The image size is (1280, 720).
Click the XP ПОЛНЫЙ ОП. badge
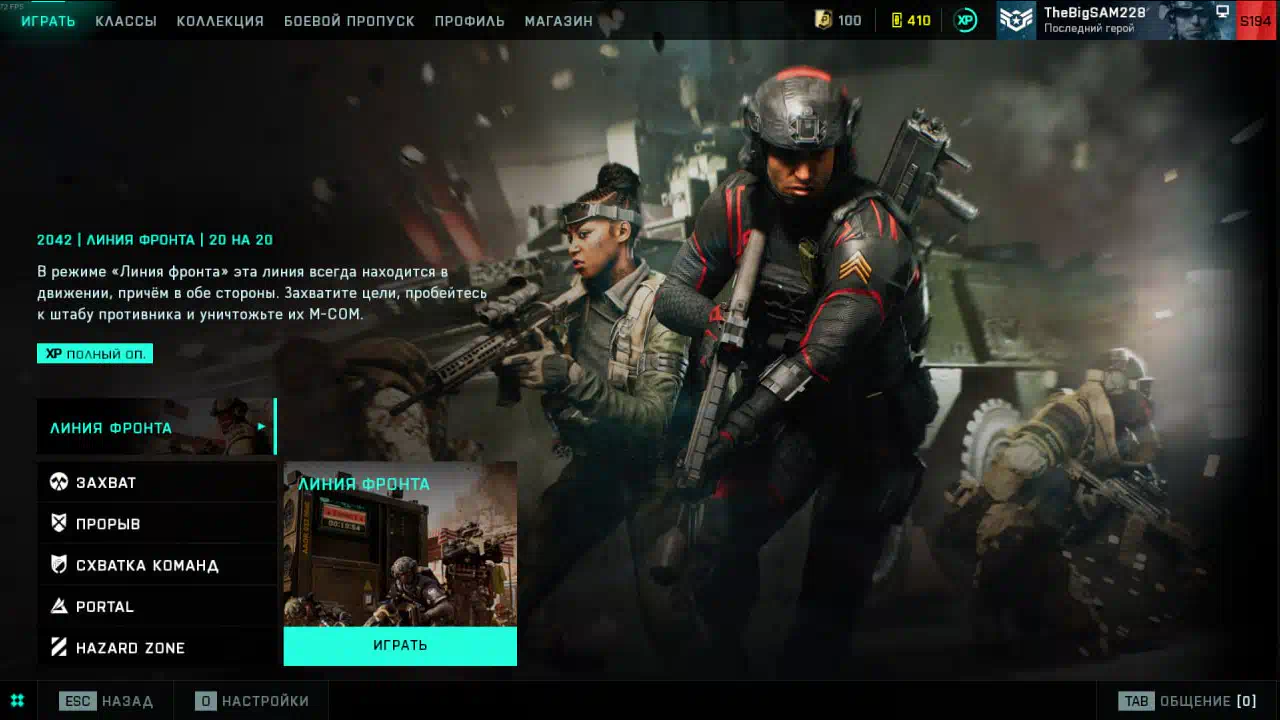95,354
